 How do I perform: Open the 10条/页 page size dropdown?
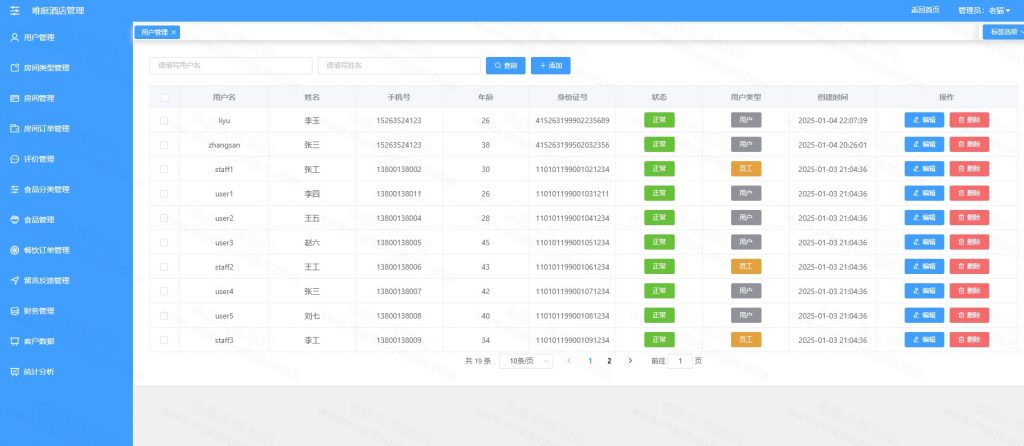pos(526,361)
